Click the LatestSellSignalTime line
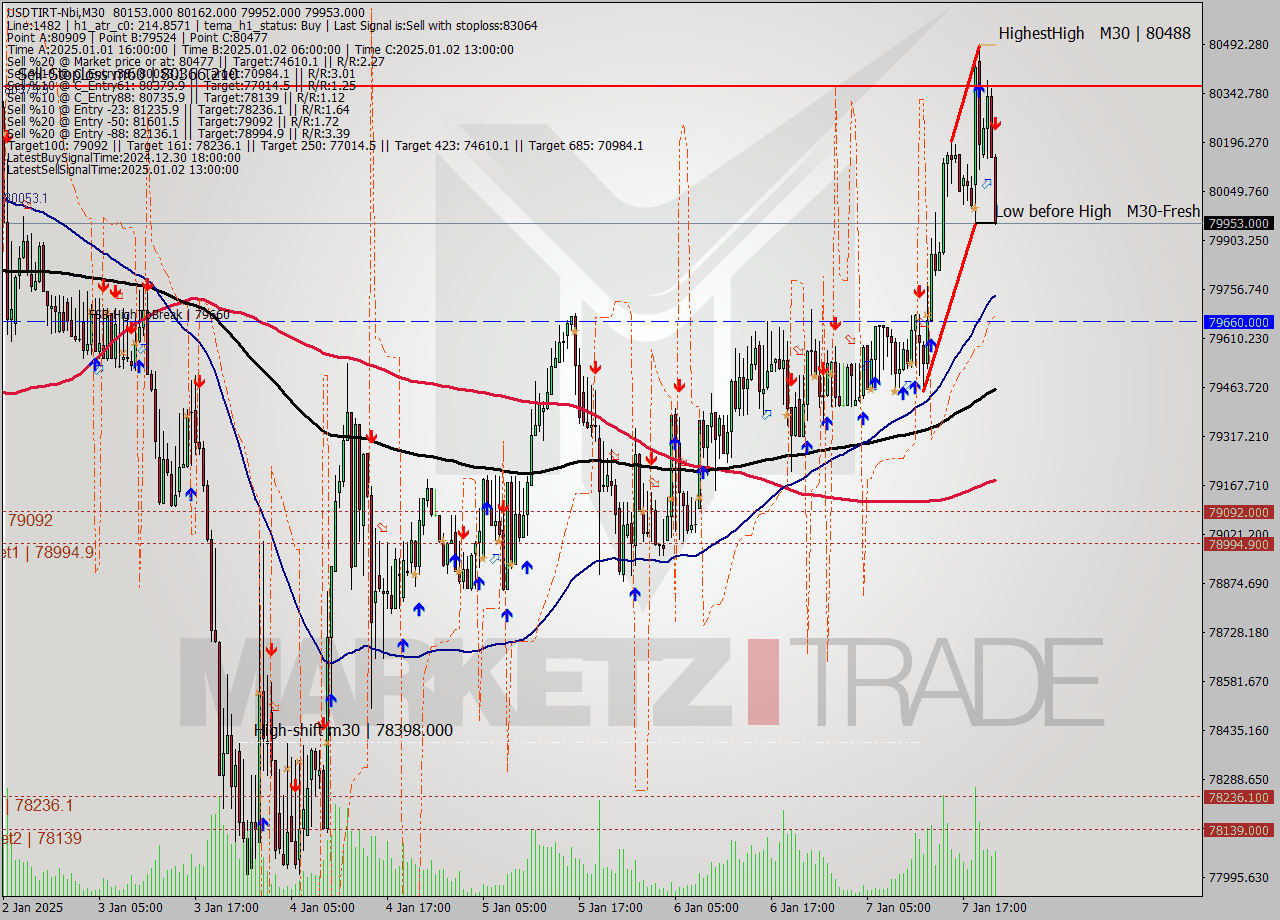Viewport: 1280px width, 920px height. coord(122,169)
